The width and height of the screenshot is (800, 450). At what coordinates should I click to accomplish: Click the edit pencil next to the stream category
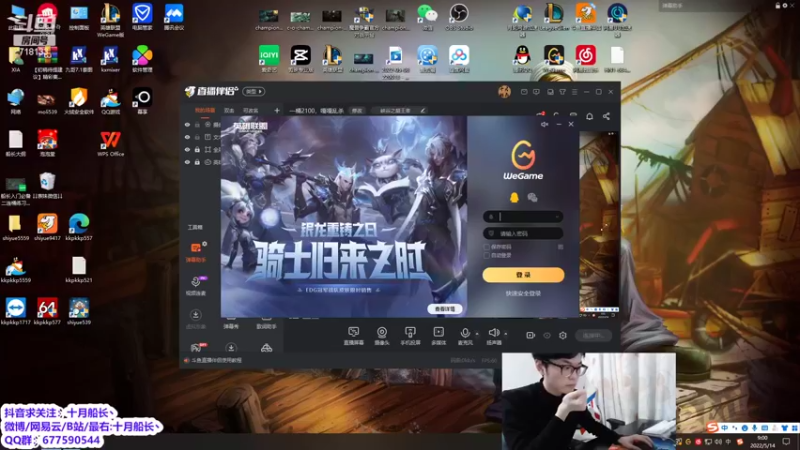tap(422, 111)
